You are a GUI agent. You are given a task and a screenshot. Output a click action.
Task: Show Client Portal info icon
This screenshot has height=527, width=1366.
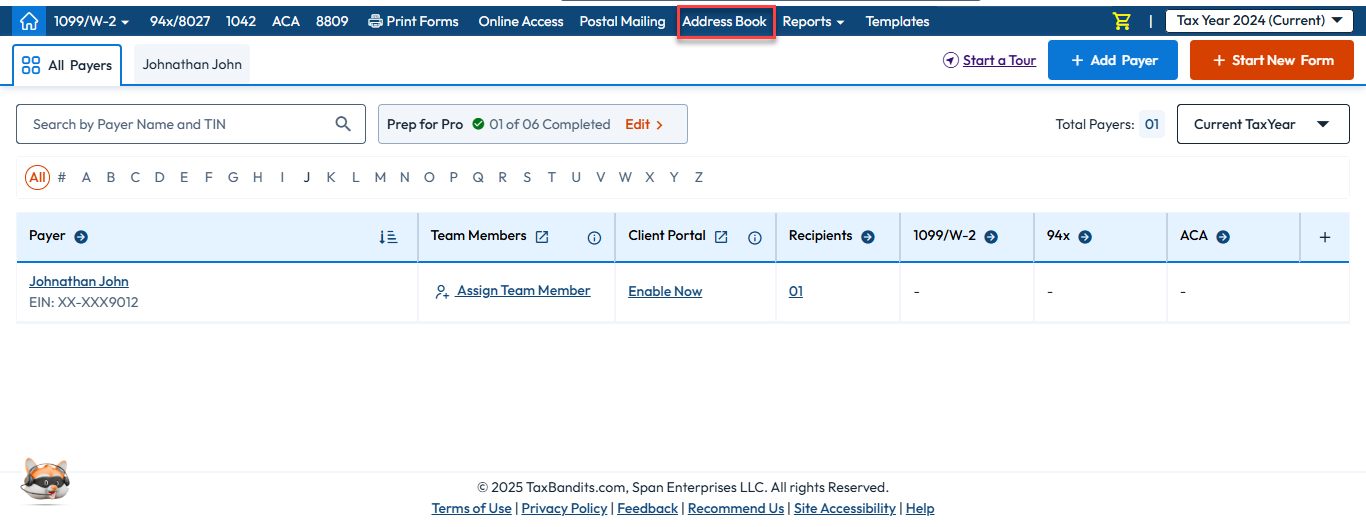[755, 238]
